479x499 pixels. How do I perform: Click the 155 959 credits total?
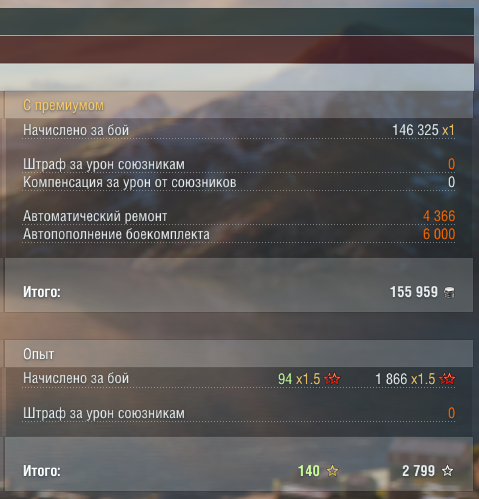(x=414, y=292)
